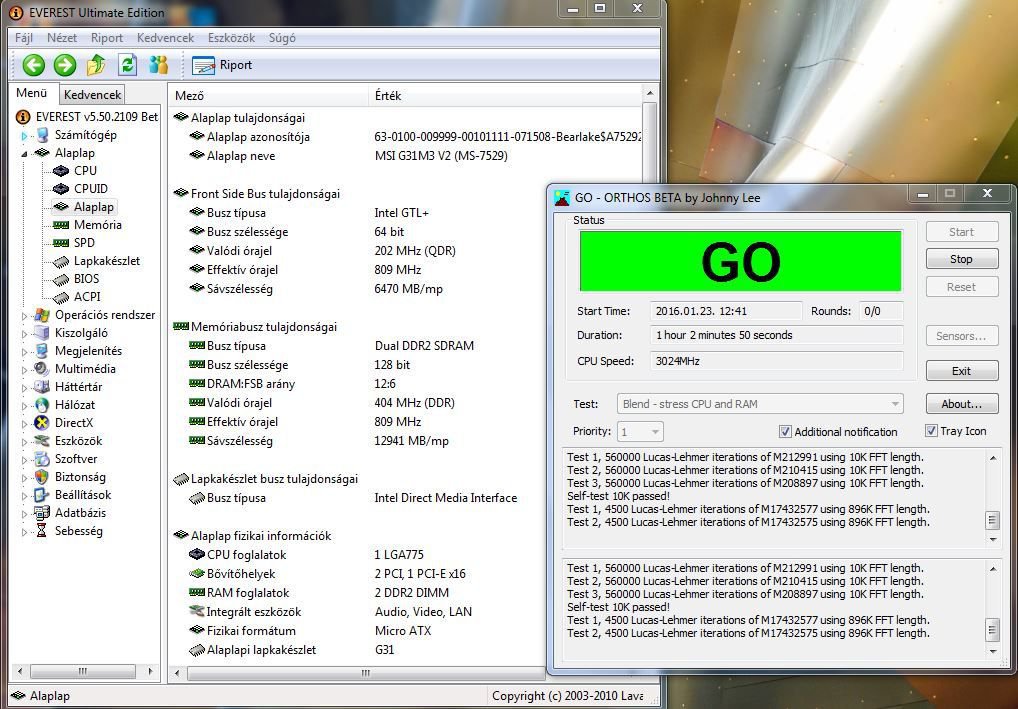Expand the Hálózat tree node
This screenshot has height=709, width=1018.
pyautogui.click(x=24, y=406)
